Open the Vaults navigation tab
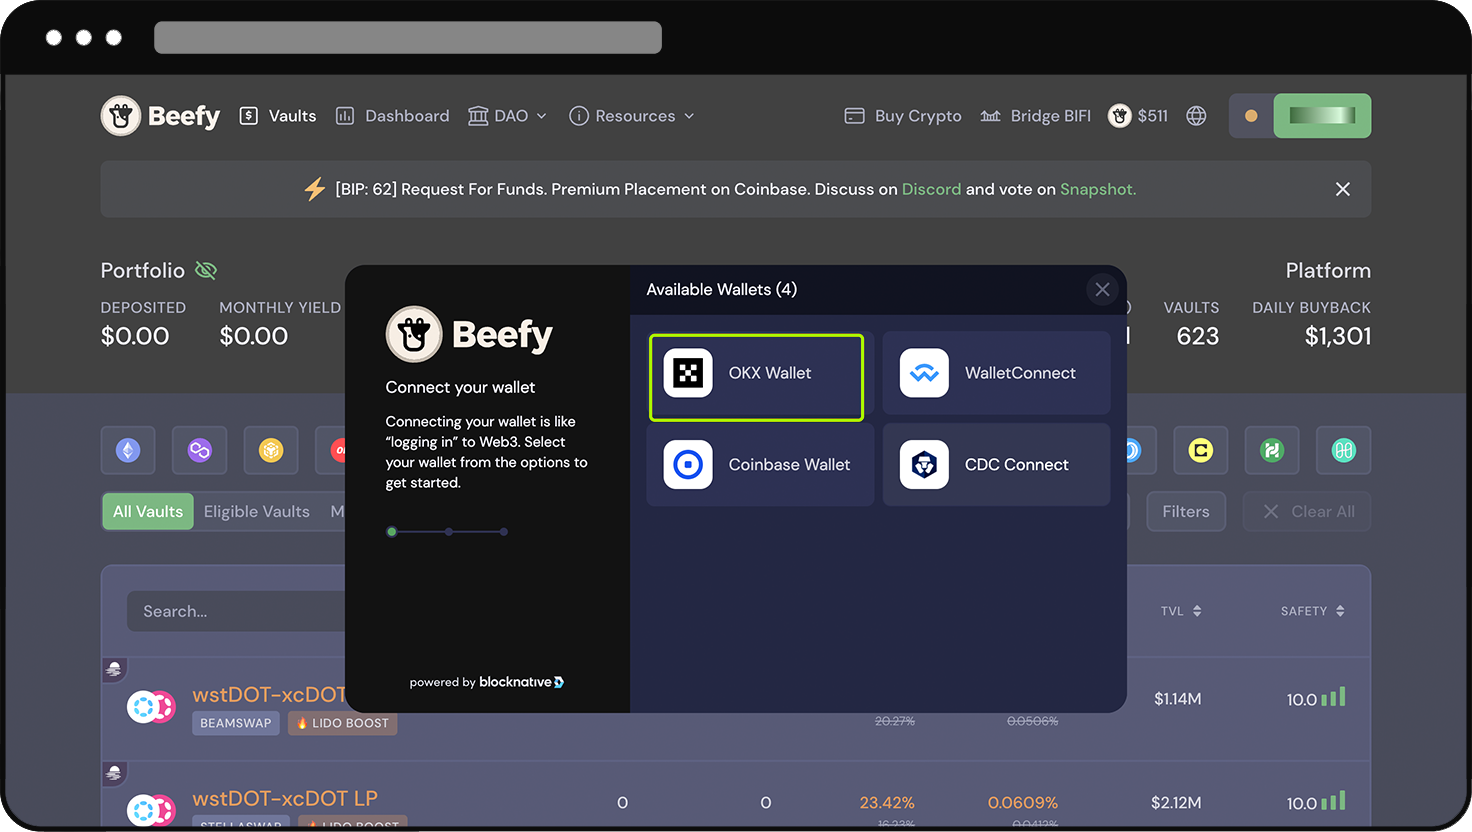 pyautogui.click(x=278, y=116)
